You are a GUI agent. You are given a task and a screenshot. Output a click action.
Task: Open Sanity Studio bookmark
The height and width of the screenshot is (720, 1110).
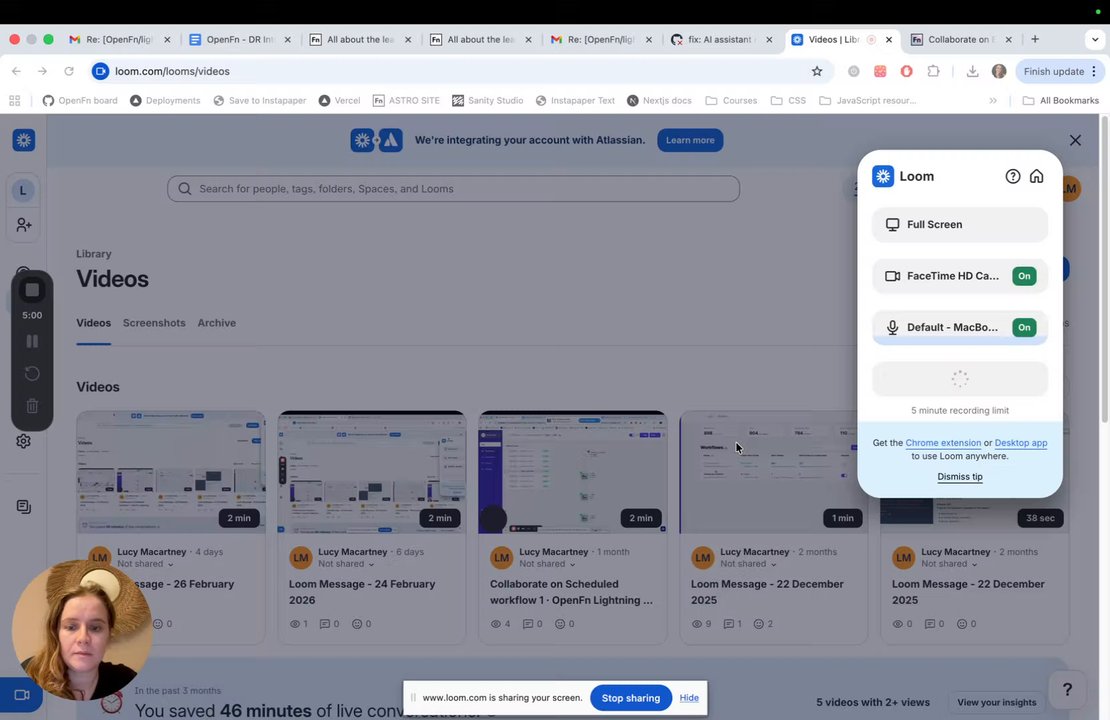click(x=488, y=101)
